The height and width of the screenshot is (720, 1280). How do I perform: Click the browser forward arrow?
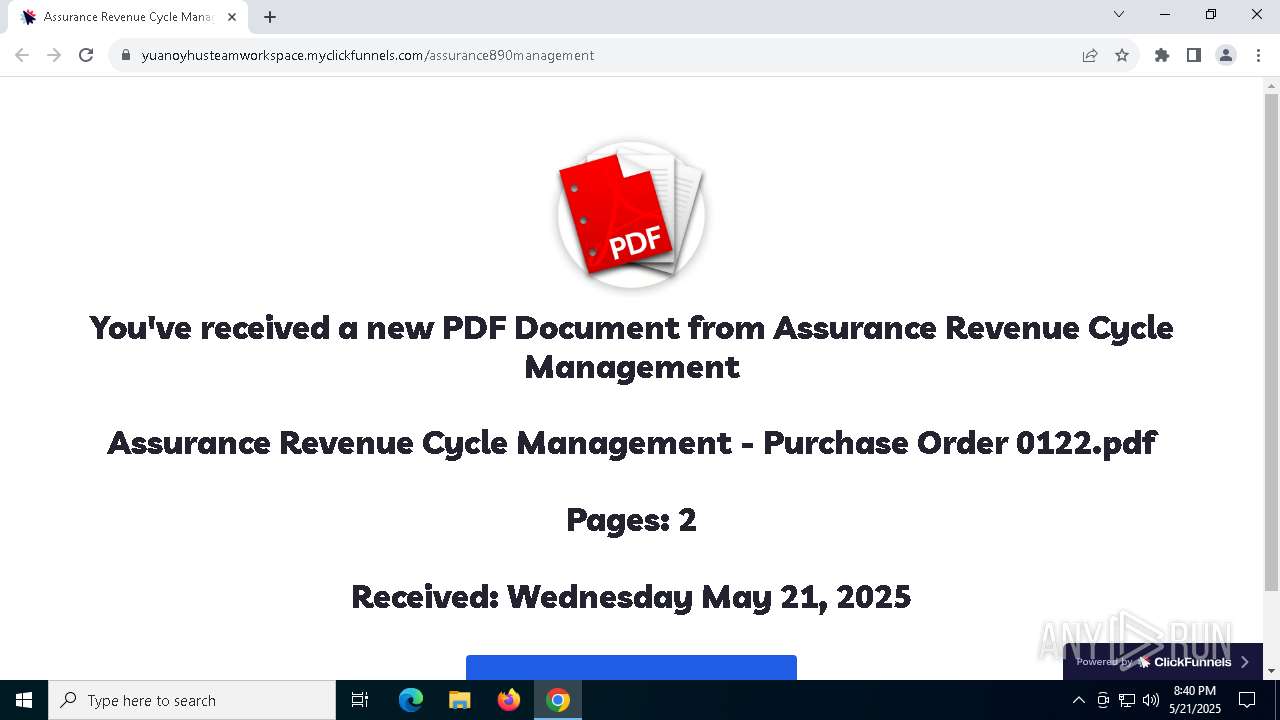click(x=54, y=55)
